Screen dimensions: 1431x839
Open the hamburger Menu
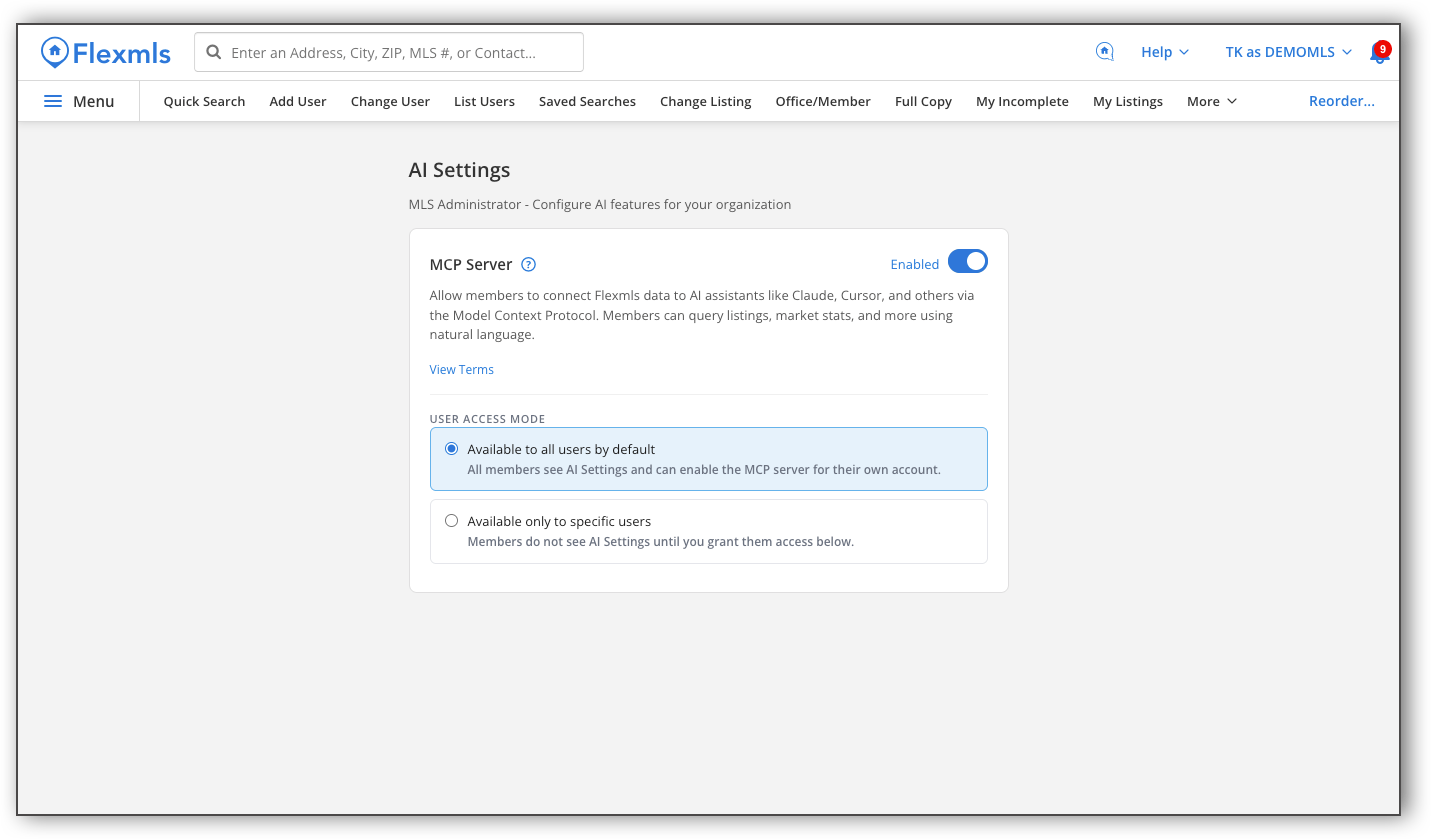(x=79, y=101)
